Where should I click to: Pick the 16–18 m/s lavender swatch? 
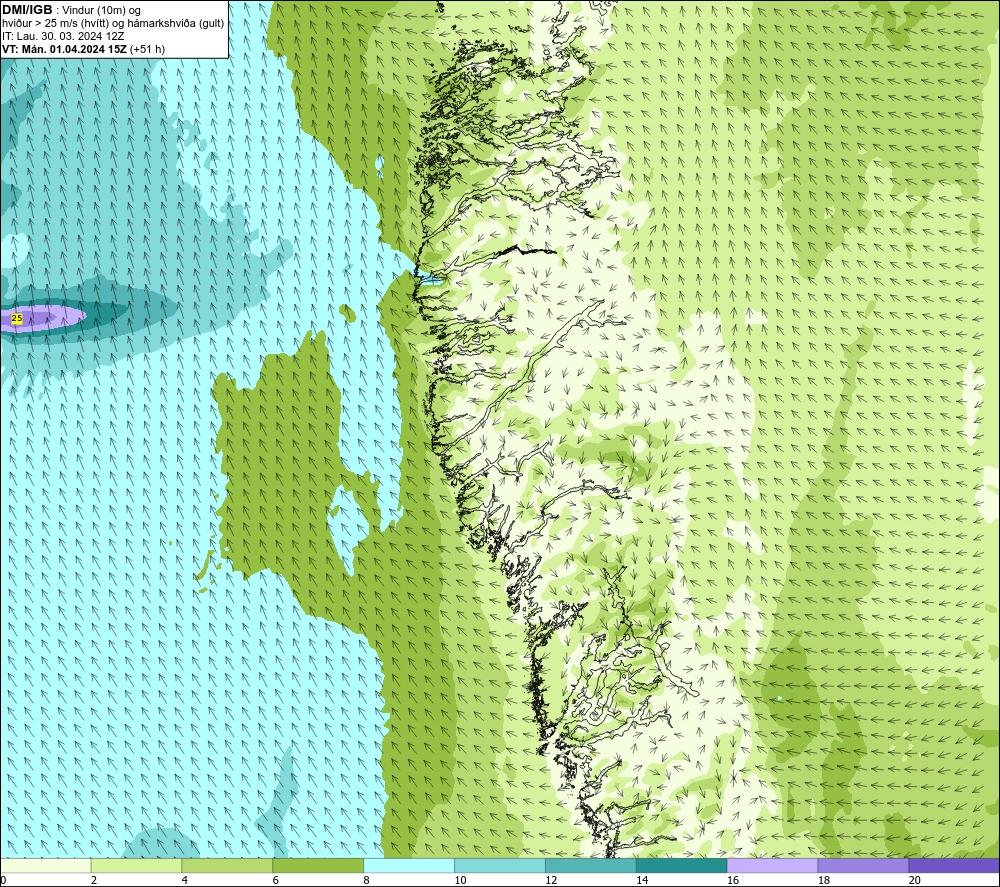coord(772,866)
